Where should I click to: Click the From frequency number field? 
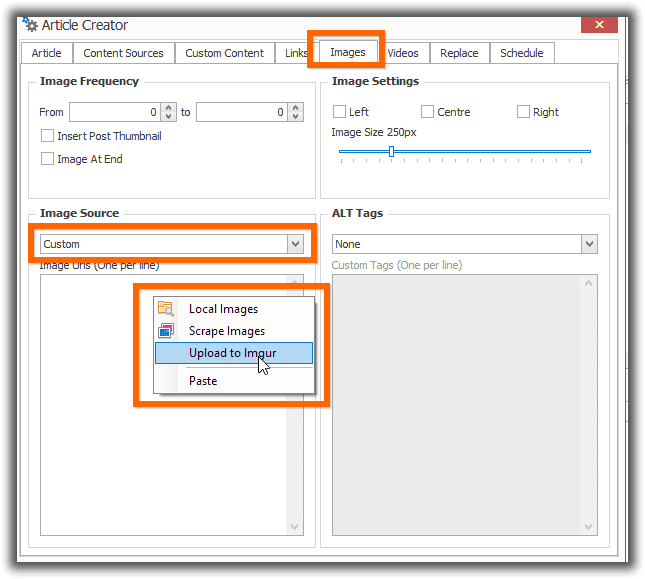[x=115, y=112]
